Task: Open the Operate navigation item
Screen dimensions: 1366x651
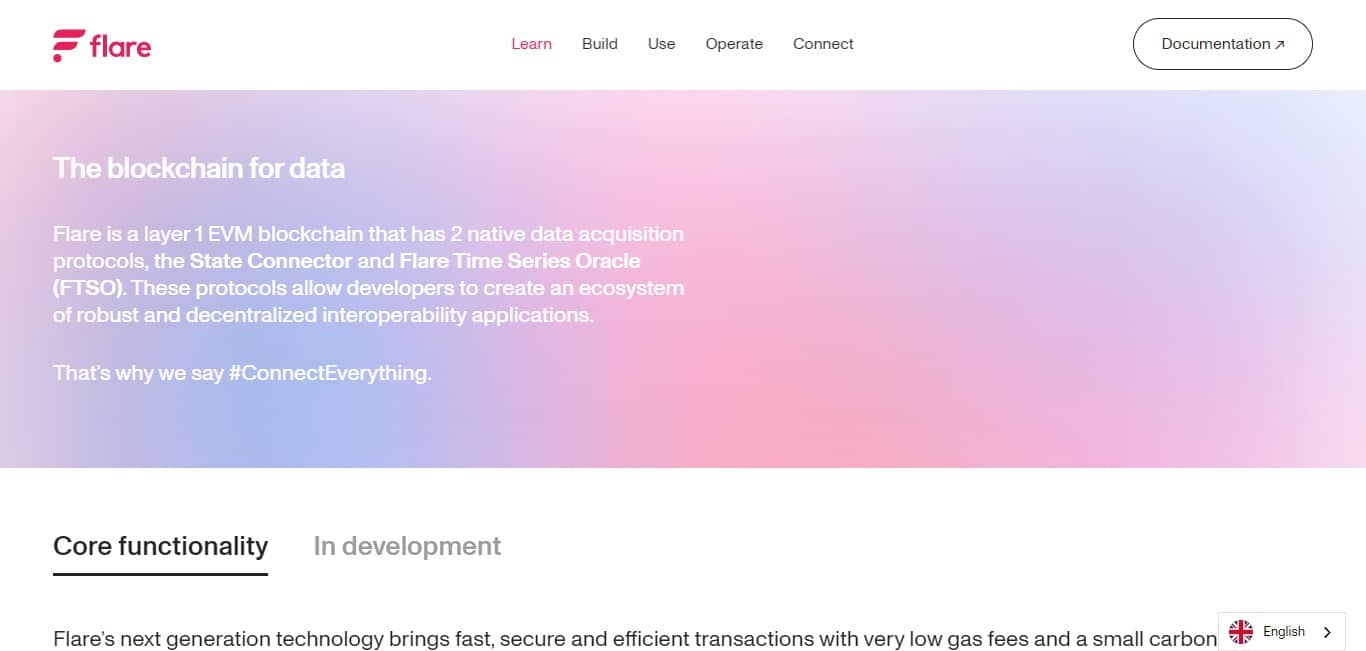Action: click(734, 44)
